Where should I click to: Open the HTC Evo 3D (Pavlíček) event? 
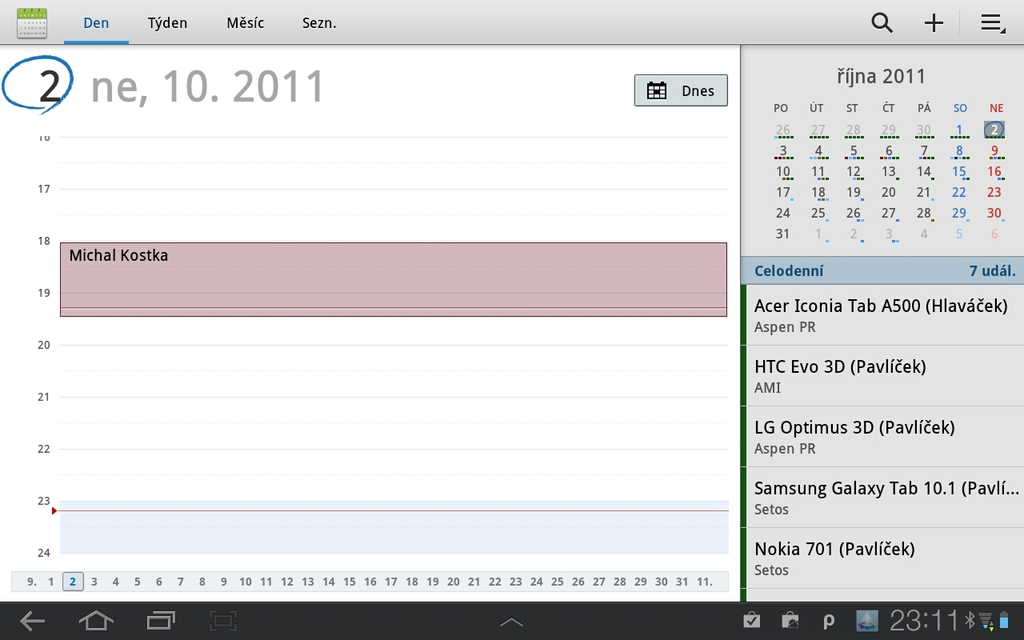(878, 376)
